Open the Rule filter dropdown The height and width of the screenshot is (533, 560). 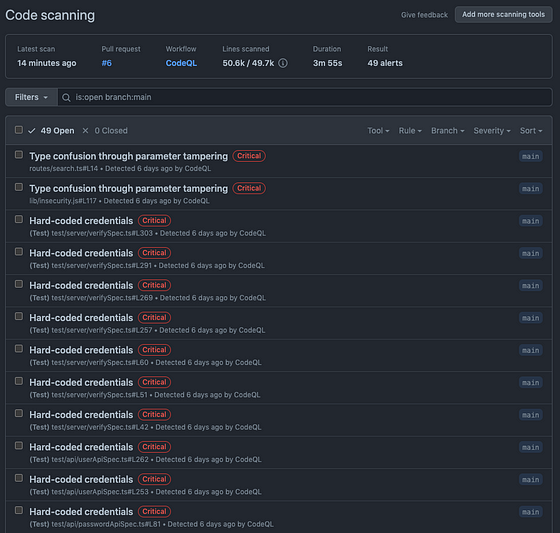(x=410, y=131)
